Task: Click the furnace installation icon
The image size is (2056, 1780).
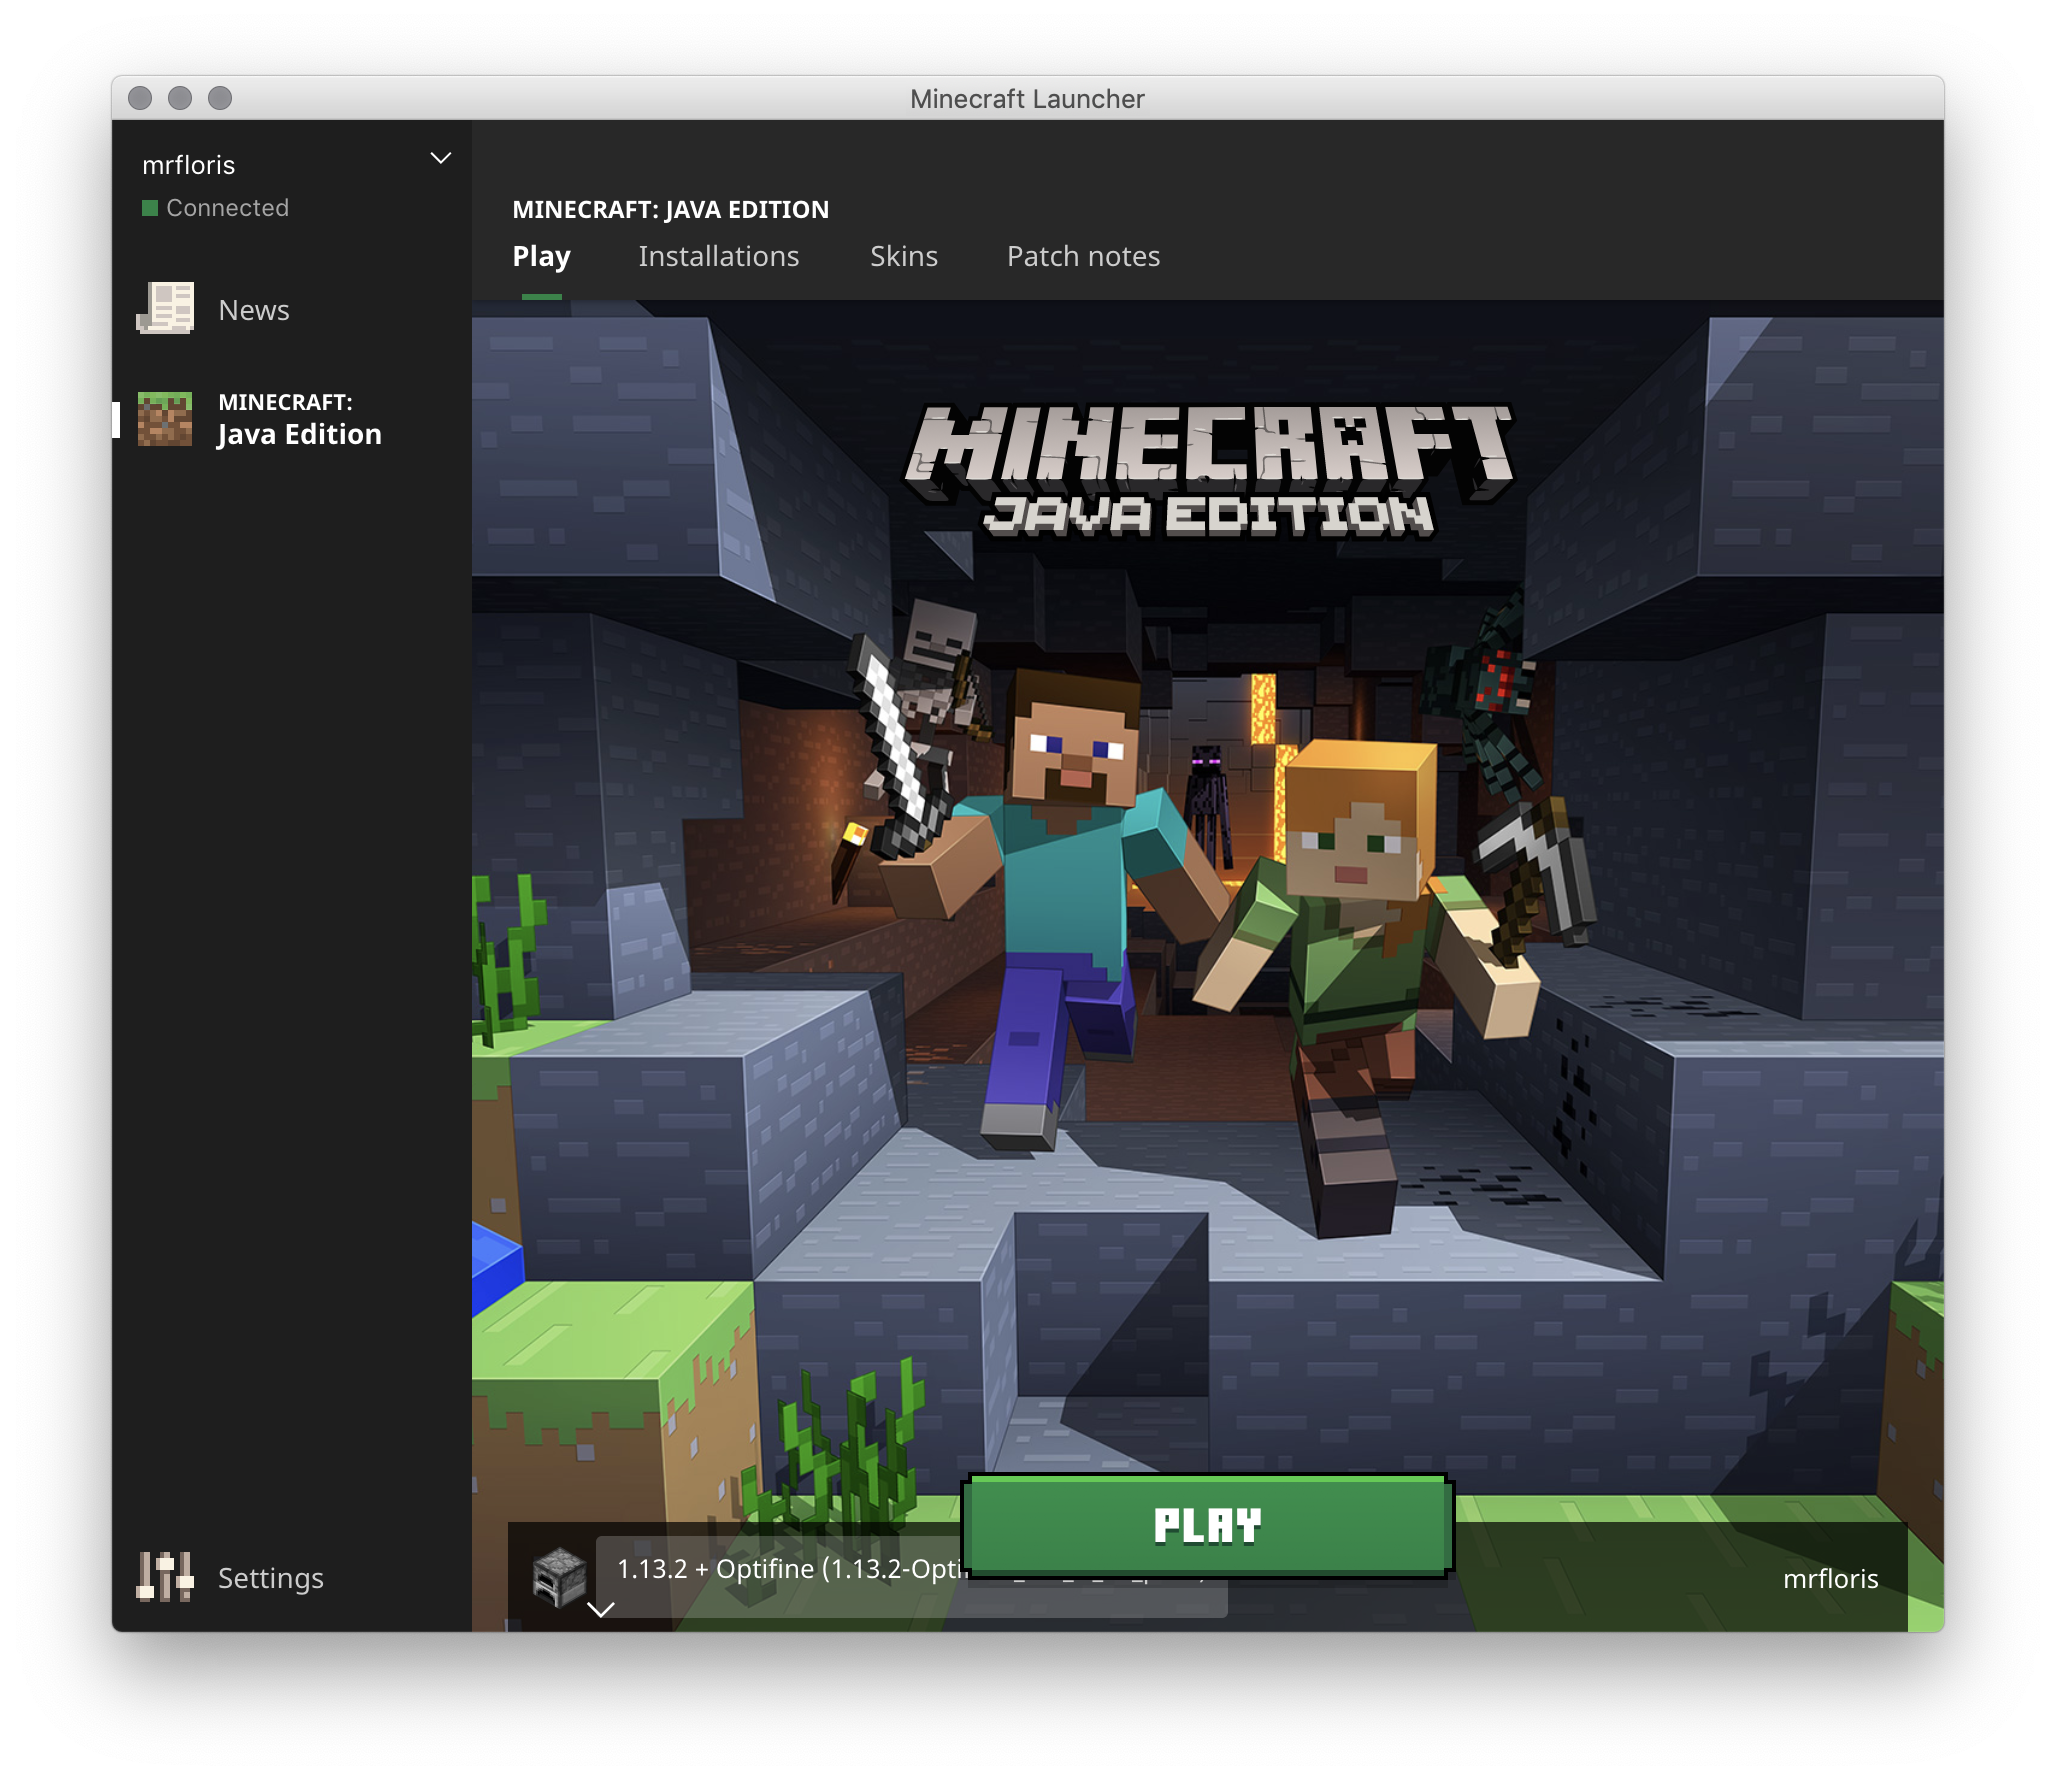Action: [559, 1575]
